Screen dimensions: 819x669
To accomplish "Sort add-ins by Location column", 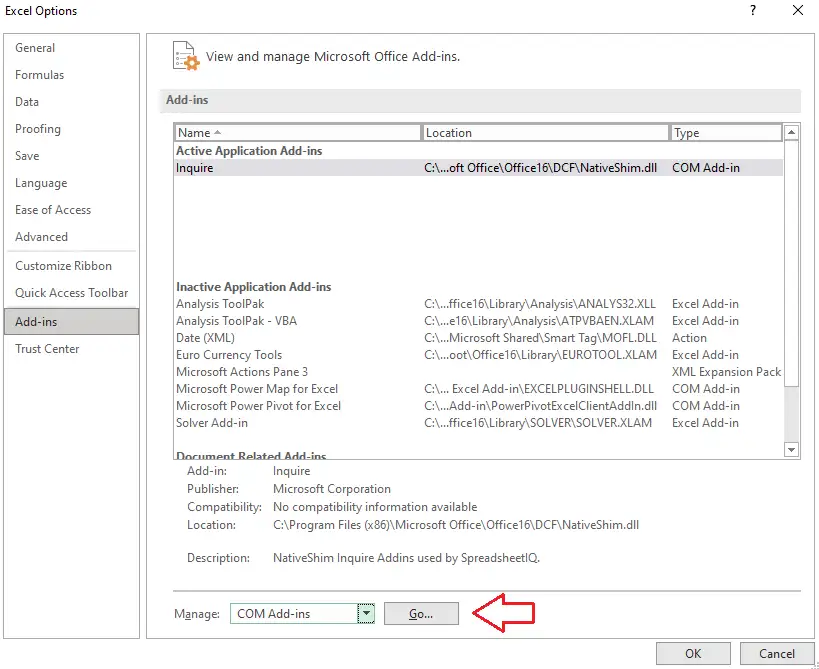I will coord(545,133).
